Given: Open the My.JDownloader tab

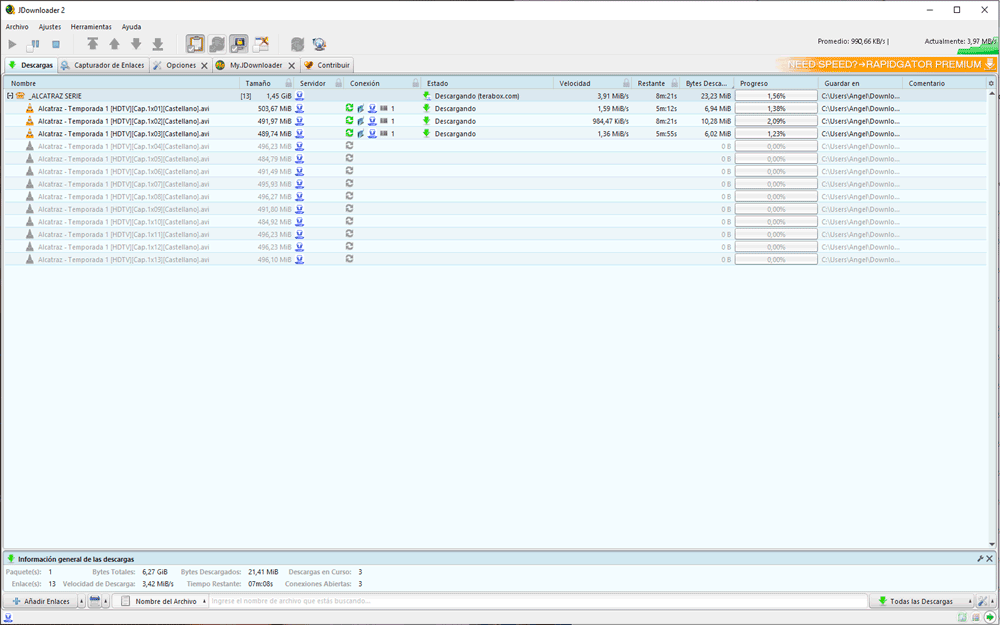Looking at the screenshot, I should point(256,65).
